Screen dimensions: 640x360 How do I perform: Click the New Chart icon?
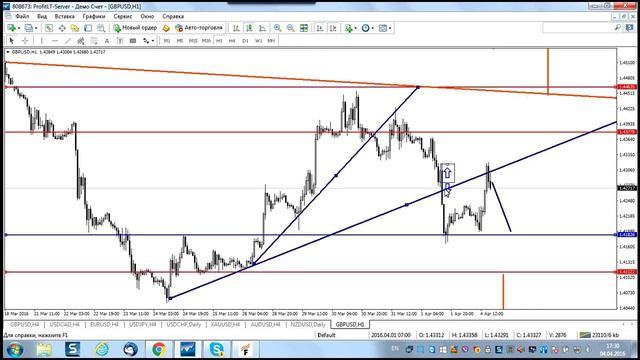tap(11, 28)
